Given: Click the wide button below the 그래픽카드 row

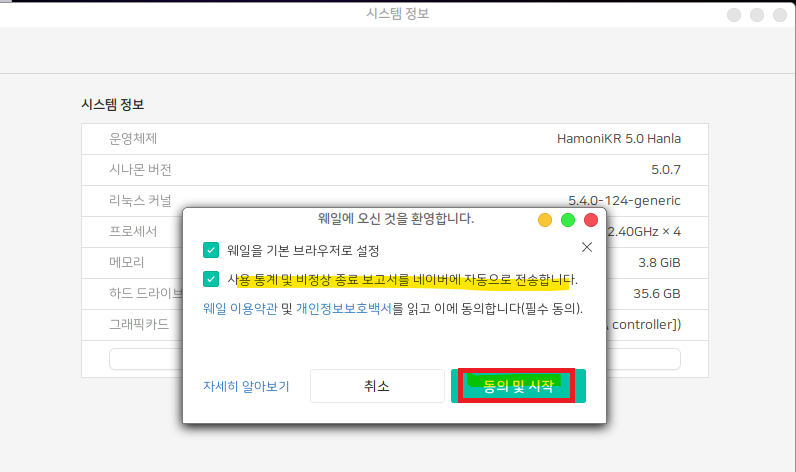Looking at the screenshot, I should tap(395, 359).
